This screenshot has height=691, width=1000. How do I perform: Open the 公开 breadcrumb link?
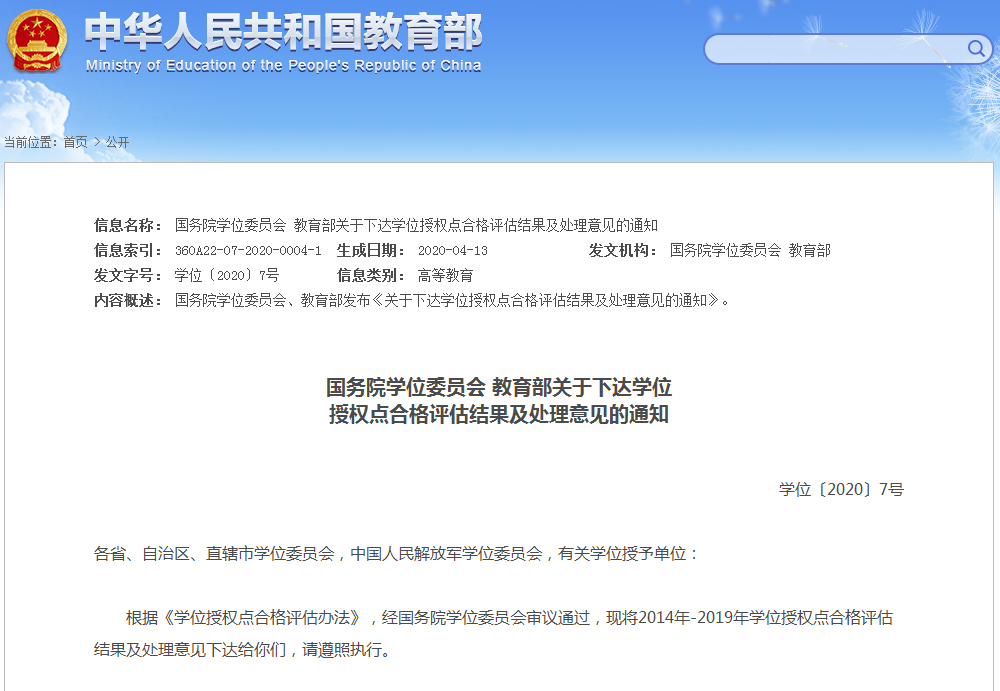(117, 143)
